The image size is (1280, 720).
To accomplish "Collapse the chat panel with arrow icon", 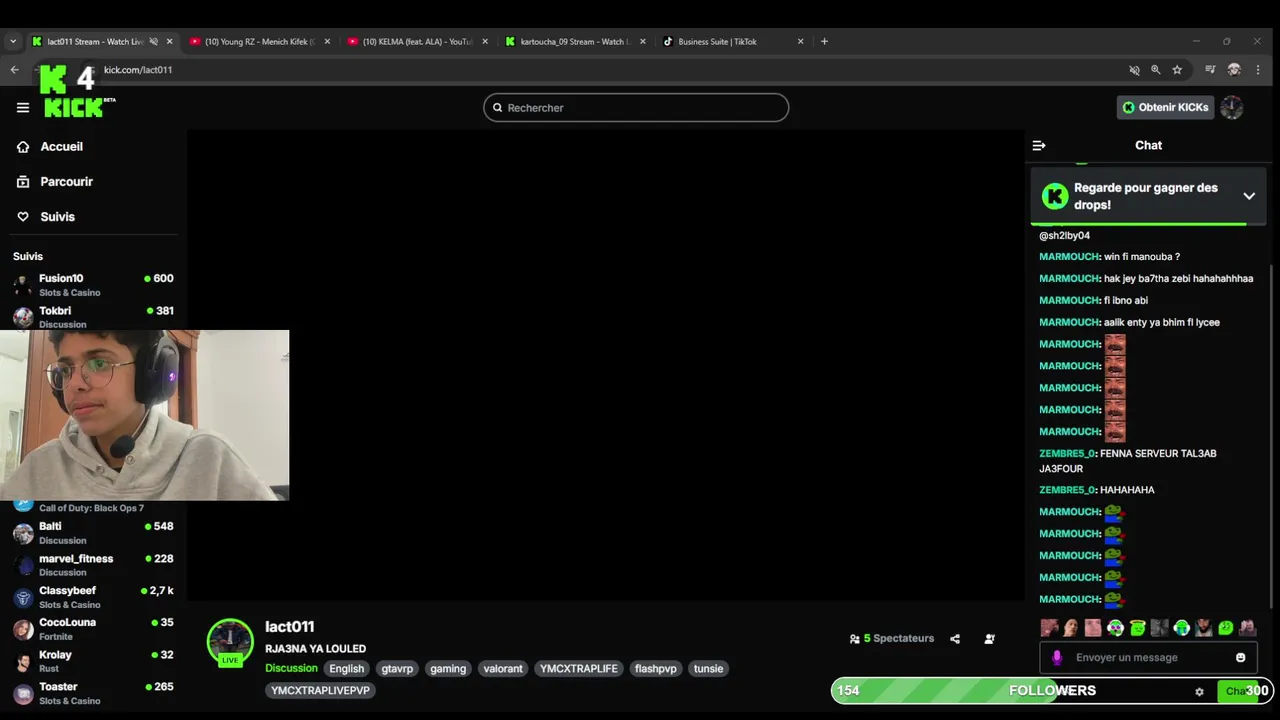I will pos(1039,145).
